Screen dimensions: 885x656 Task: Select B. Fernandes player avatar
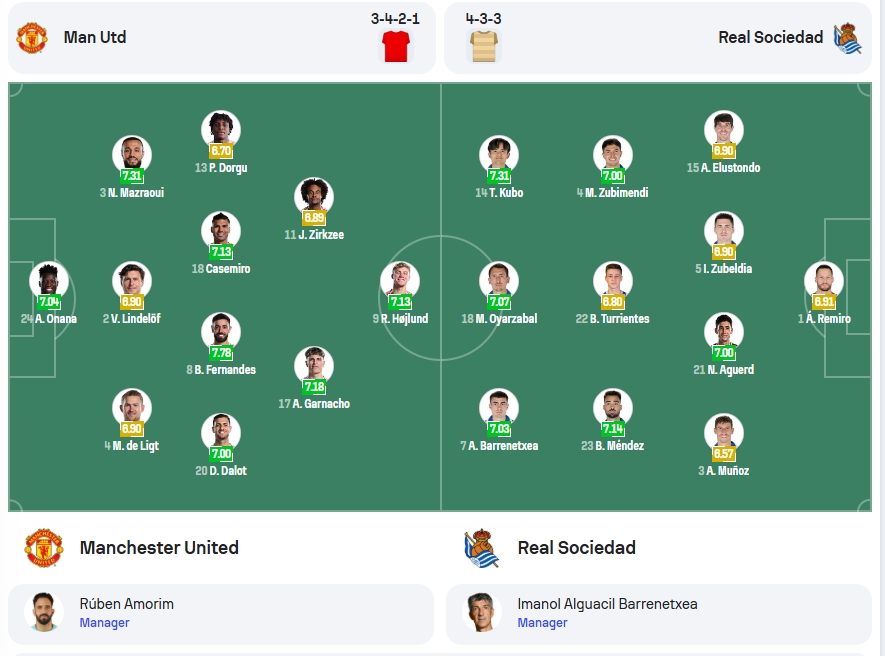(x=221, y=331)
